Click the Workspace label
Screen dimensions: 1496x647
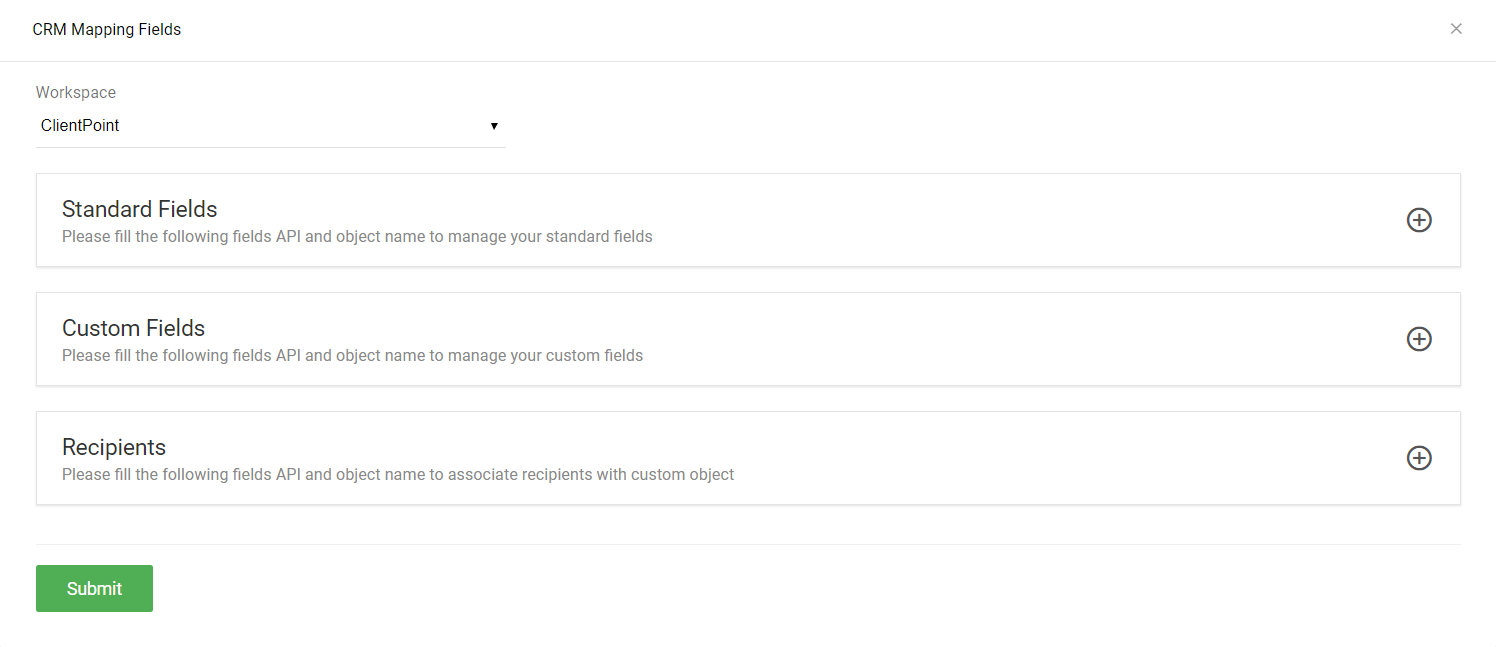pos(75,92)
